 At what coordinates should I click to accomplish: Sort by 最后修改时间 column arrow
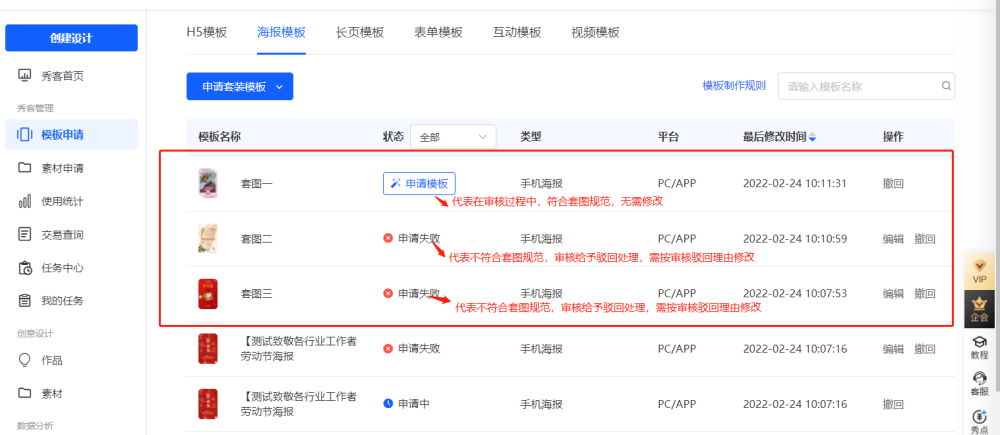pyautogui.click(x=813, y=137)
